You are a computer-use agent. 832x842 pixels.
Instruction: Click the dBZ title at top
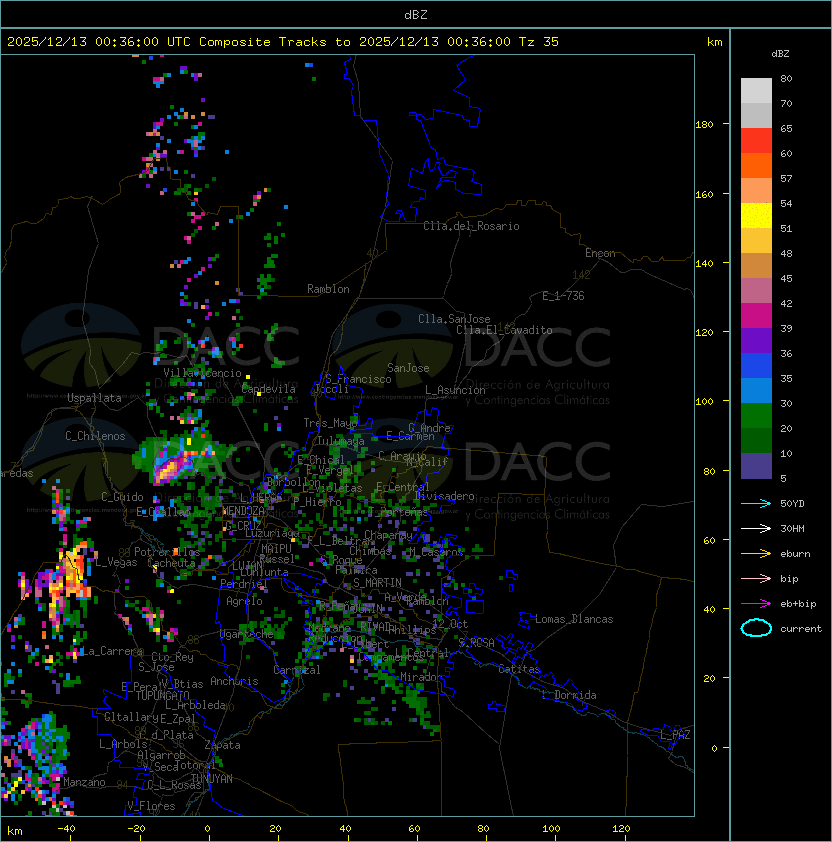pyautogui.click(x=416, y=14)
